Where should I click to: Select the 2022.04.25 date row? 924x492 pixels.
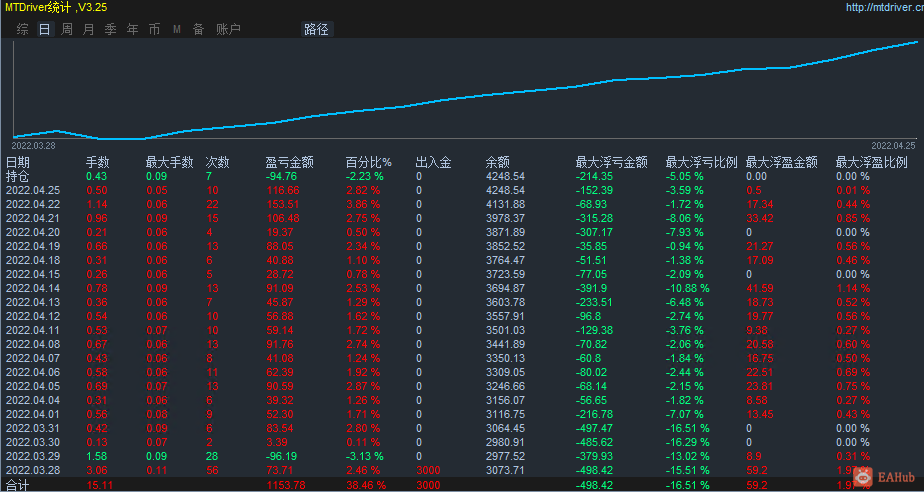coord(32,190)
